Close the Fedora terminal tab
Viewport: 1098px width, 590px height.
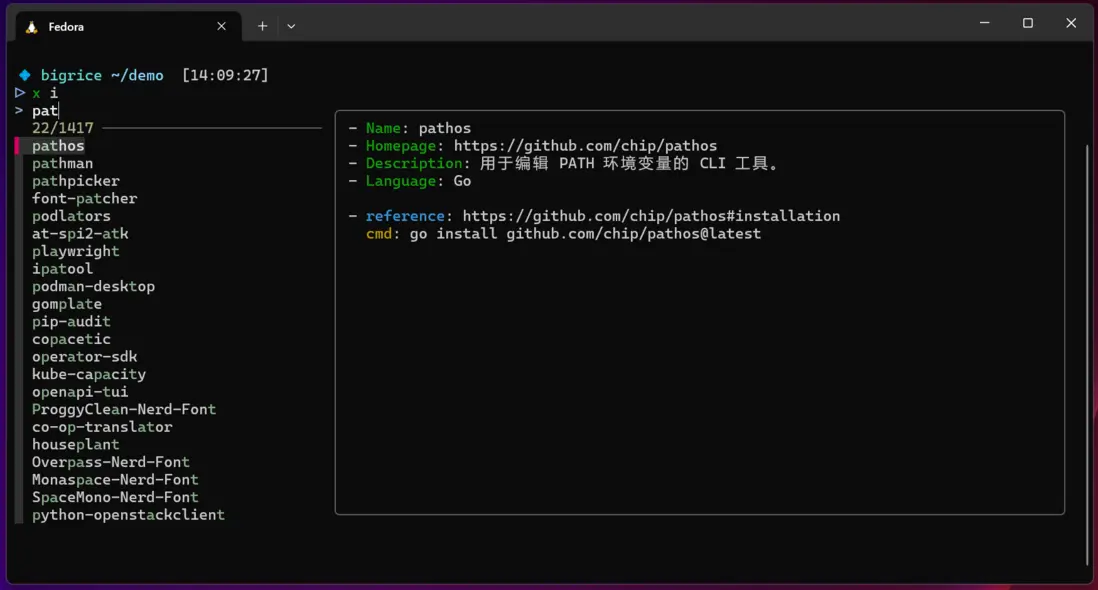click(x=221, y=26)
